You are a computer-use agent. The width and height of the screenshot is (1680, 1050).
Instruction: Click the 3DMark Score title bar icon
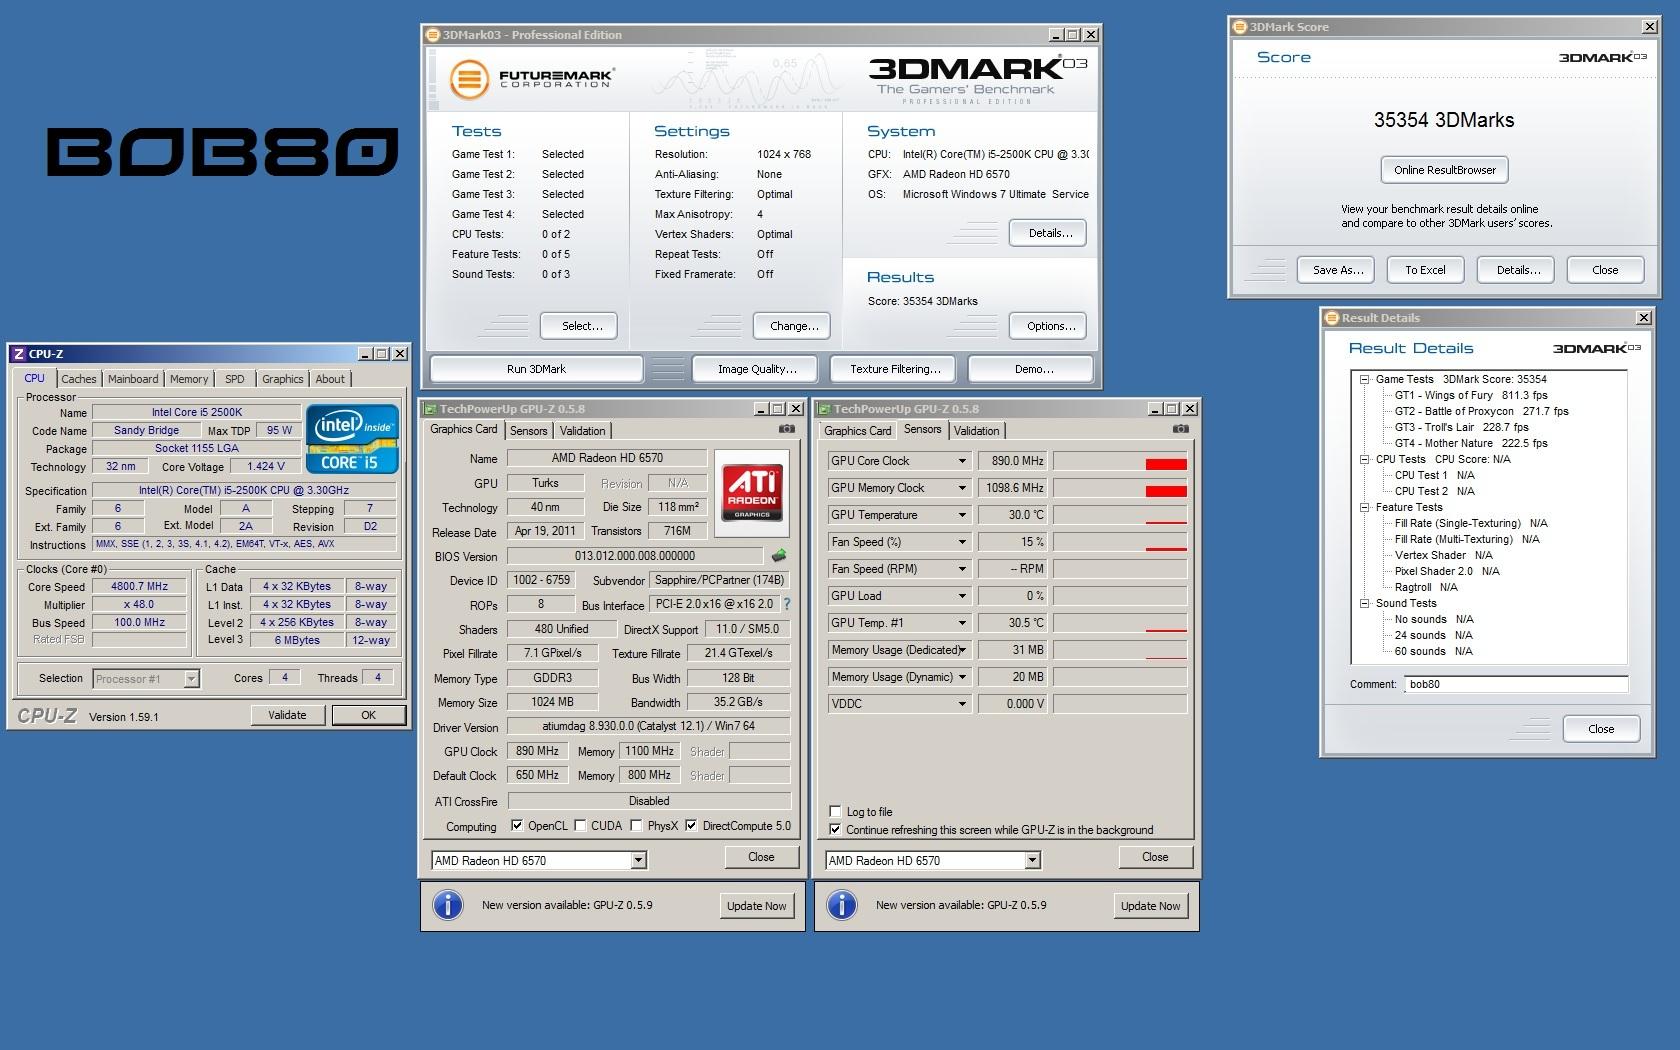tap(1240, 27)
